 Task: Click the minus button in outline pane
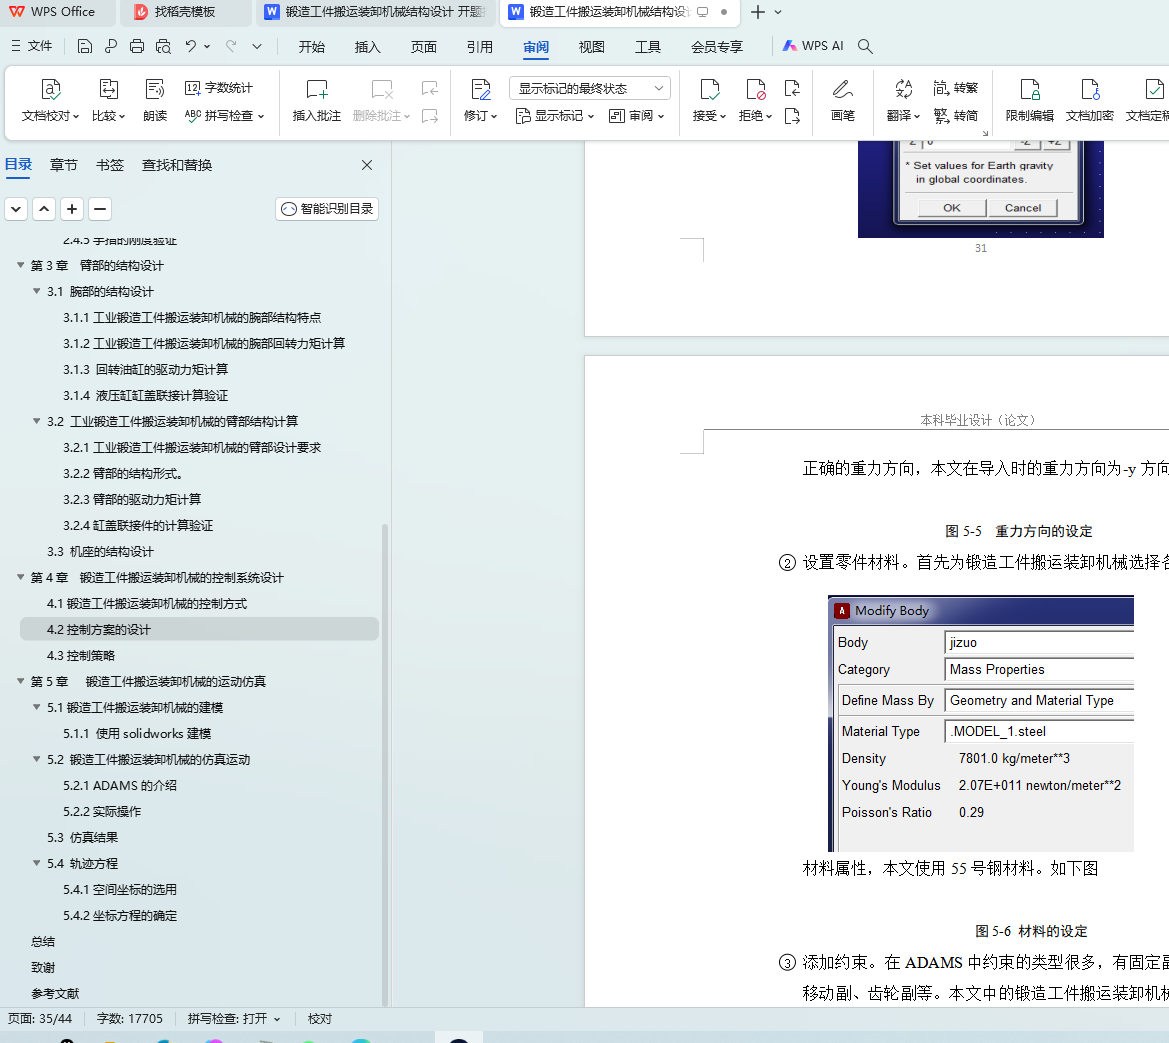tap(100, 209)
